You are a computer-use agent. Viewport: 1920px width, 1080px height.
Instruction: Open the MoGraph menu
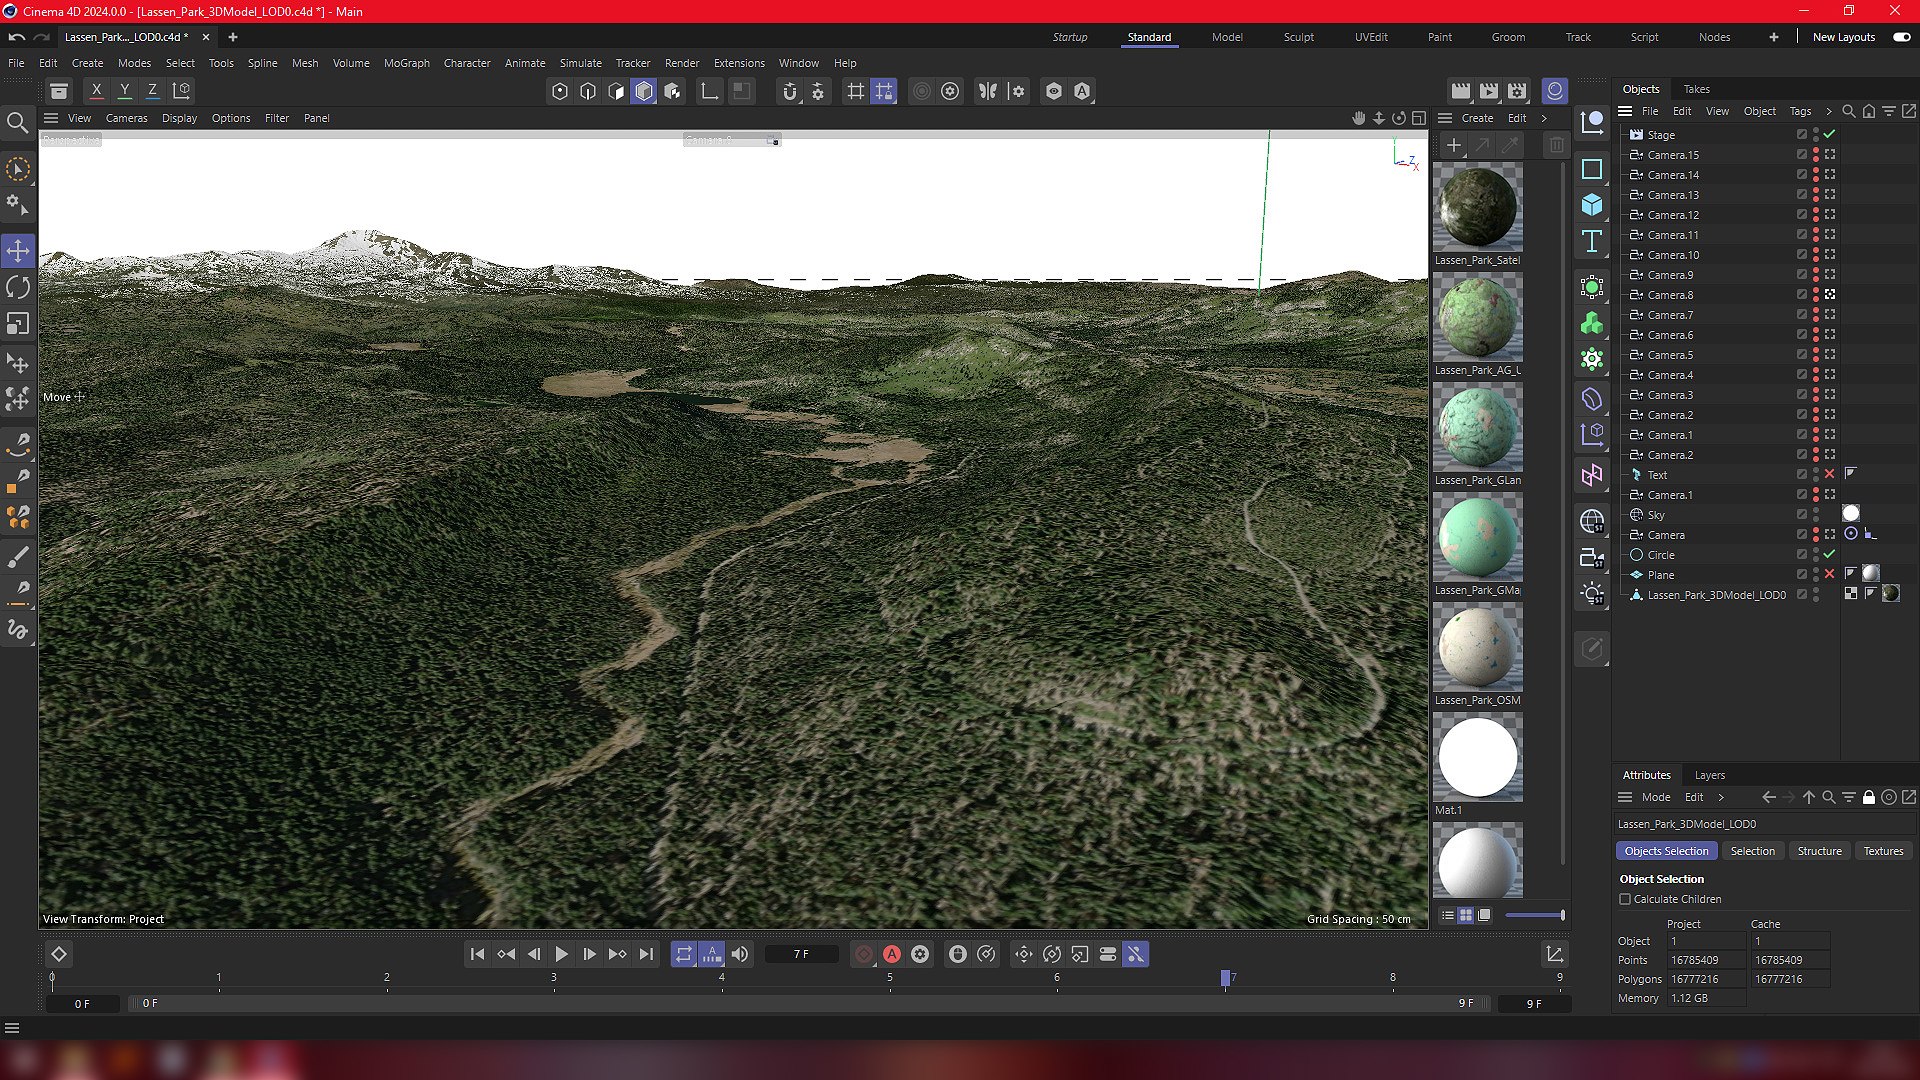tap(406, 63)
